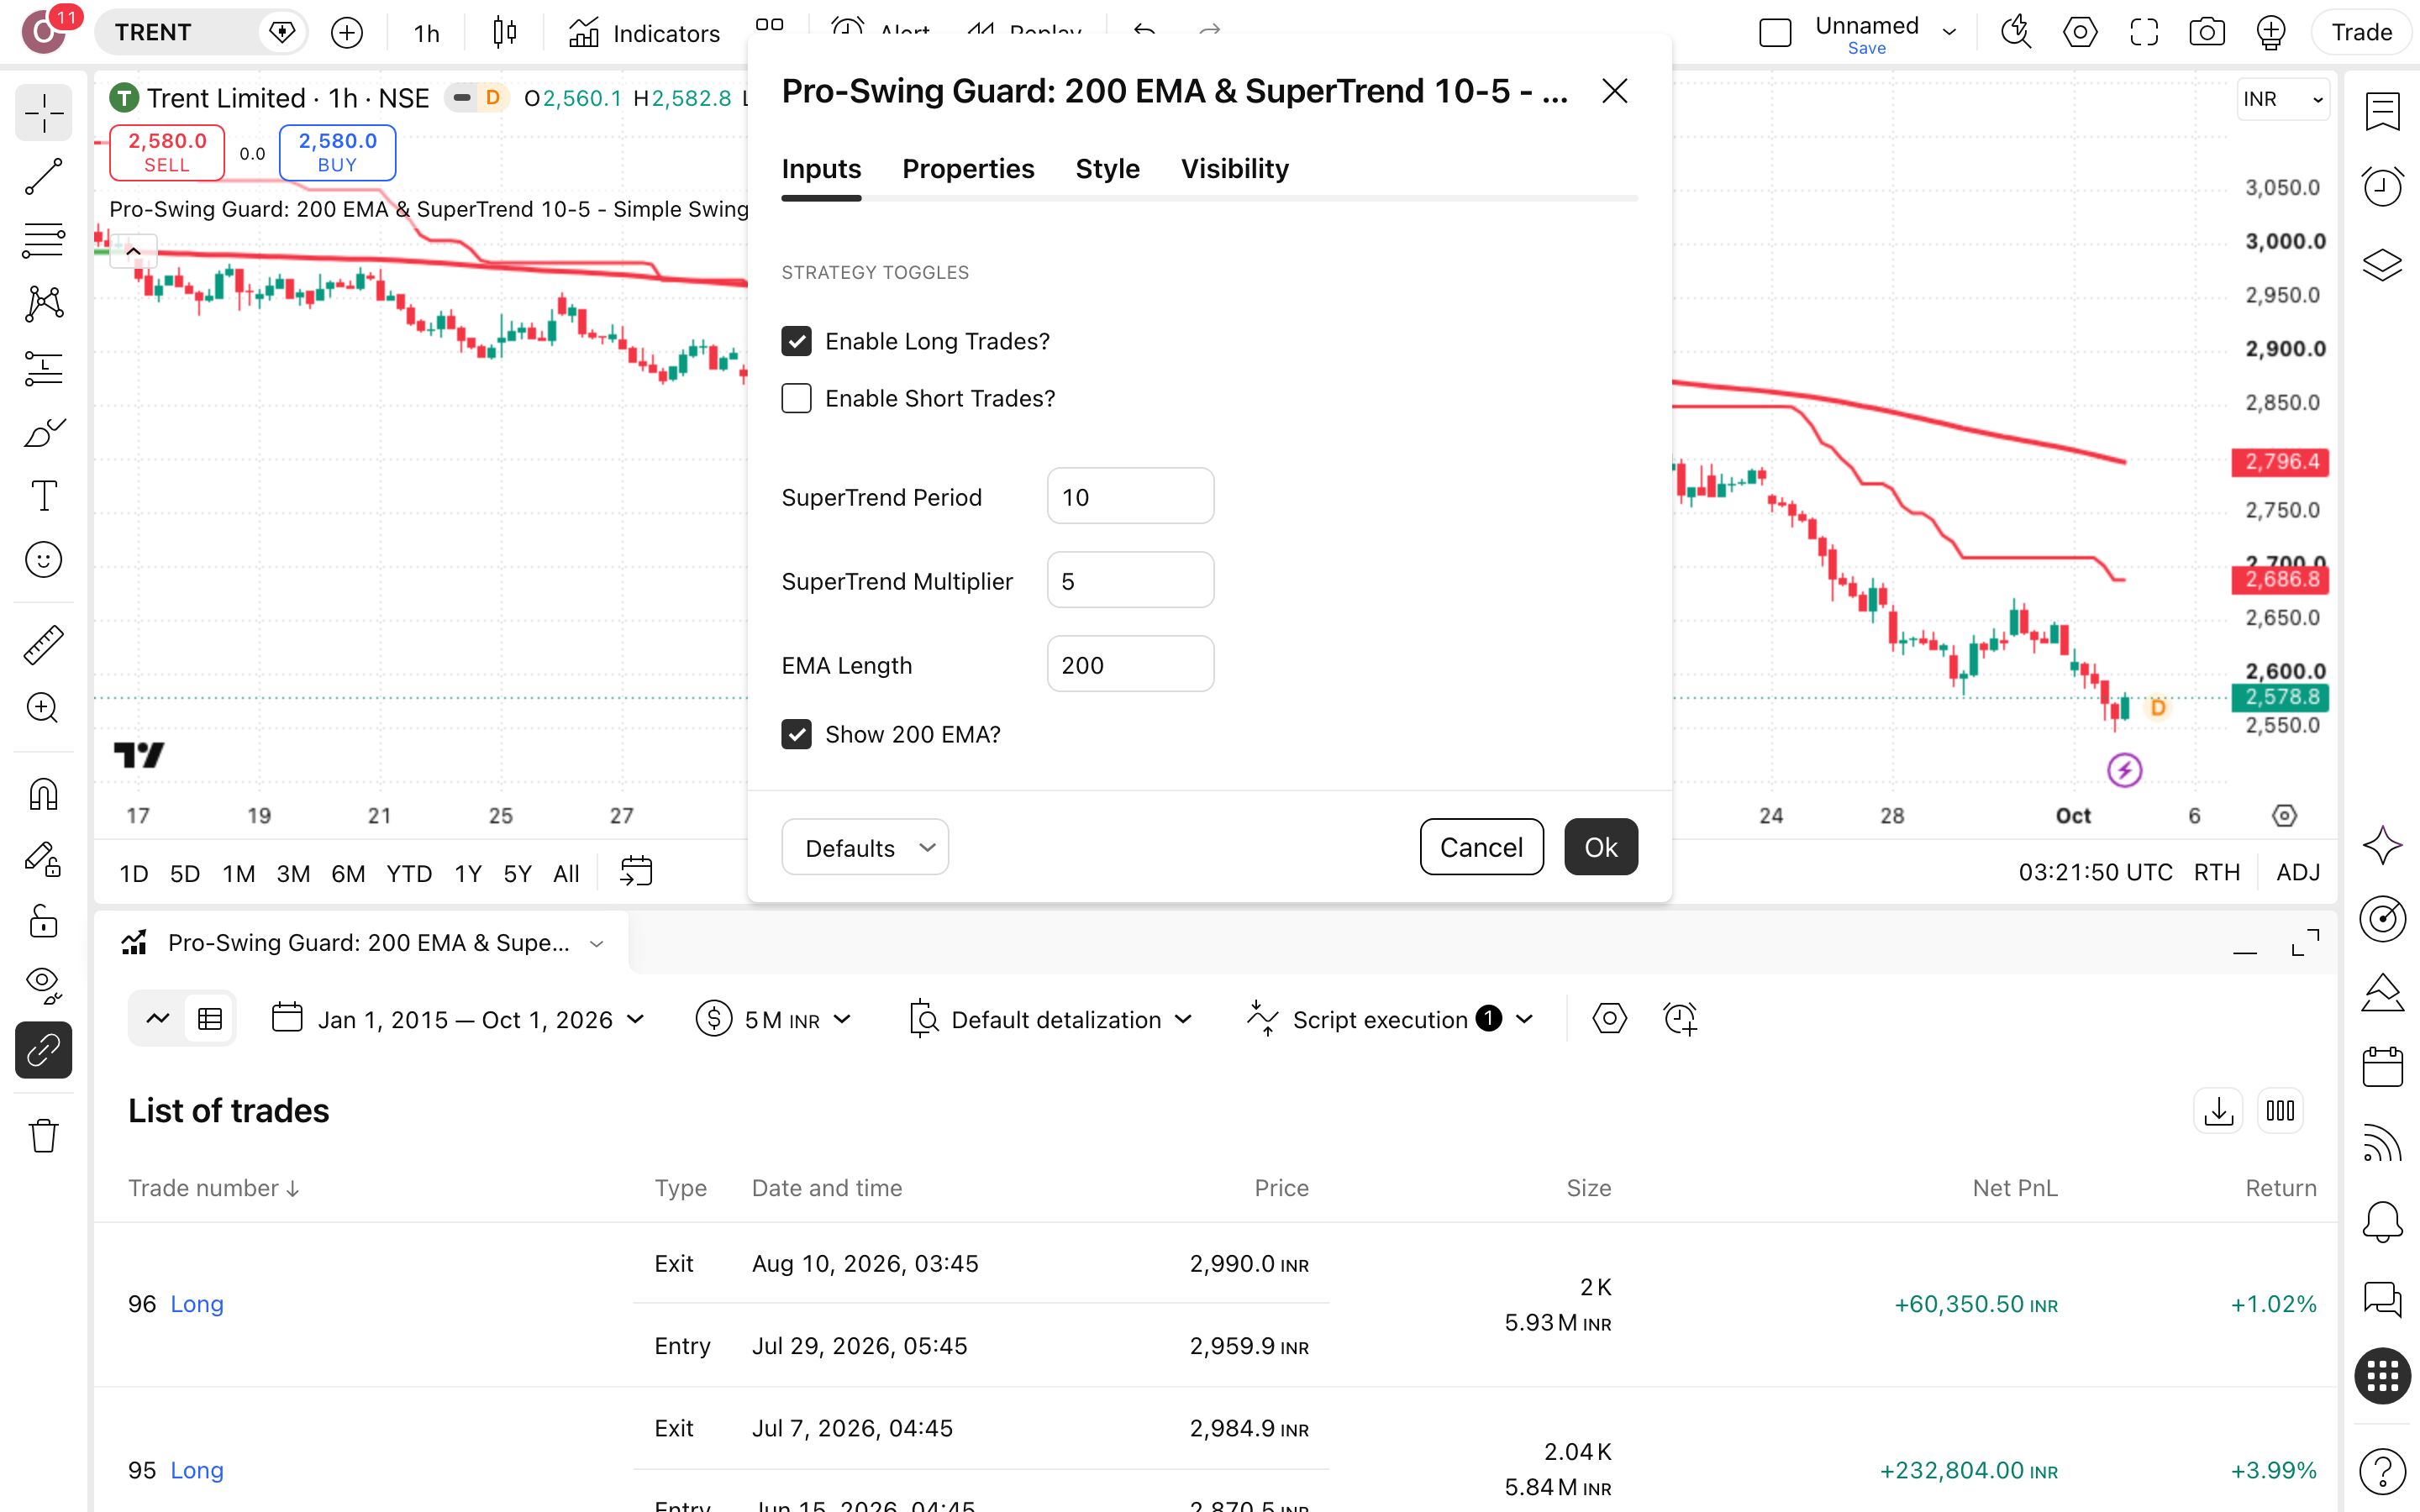
Task: Open the candlestick chart type selector
Action: click(505, 33)
